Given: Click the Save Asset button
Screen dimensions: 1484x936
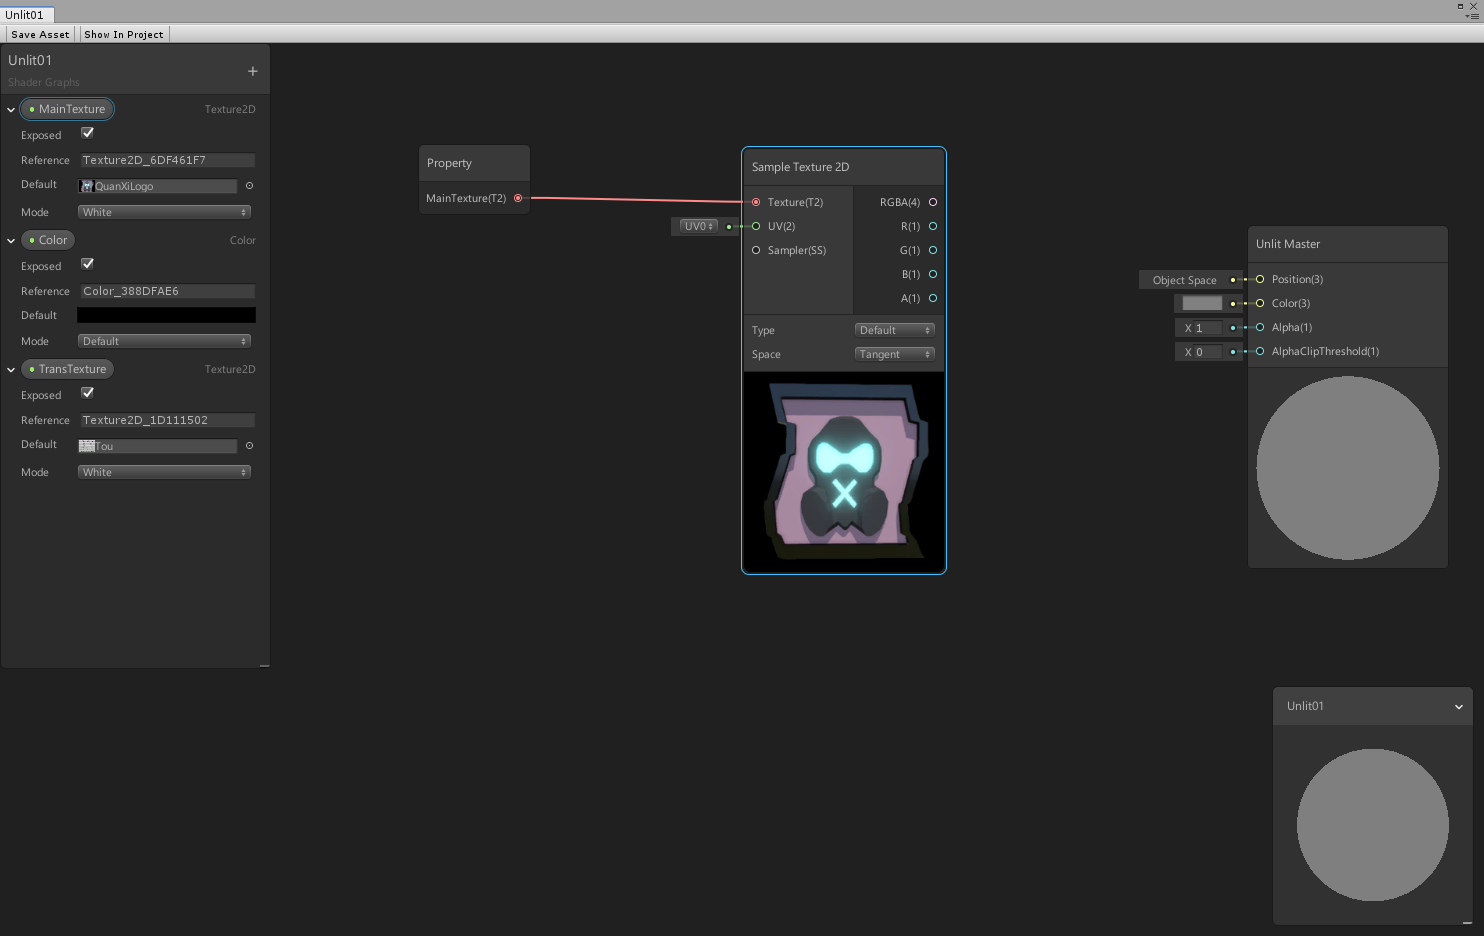Looking at the screenshot, I should coord(39,33).
